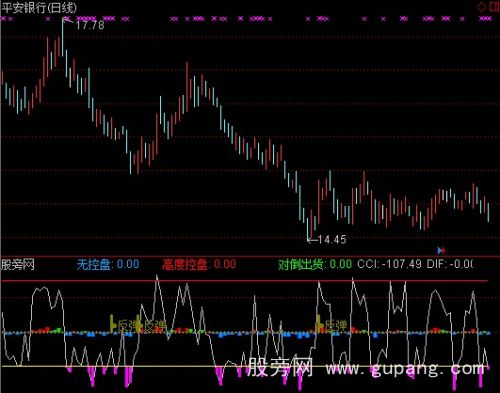Screen dimensions: 500x393
Task: Click the 股旁网 label in the indicator panel
Action: [18, 265]
